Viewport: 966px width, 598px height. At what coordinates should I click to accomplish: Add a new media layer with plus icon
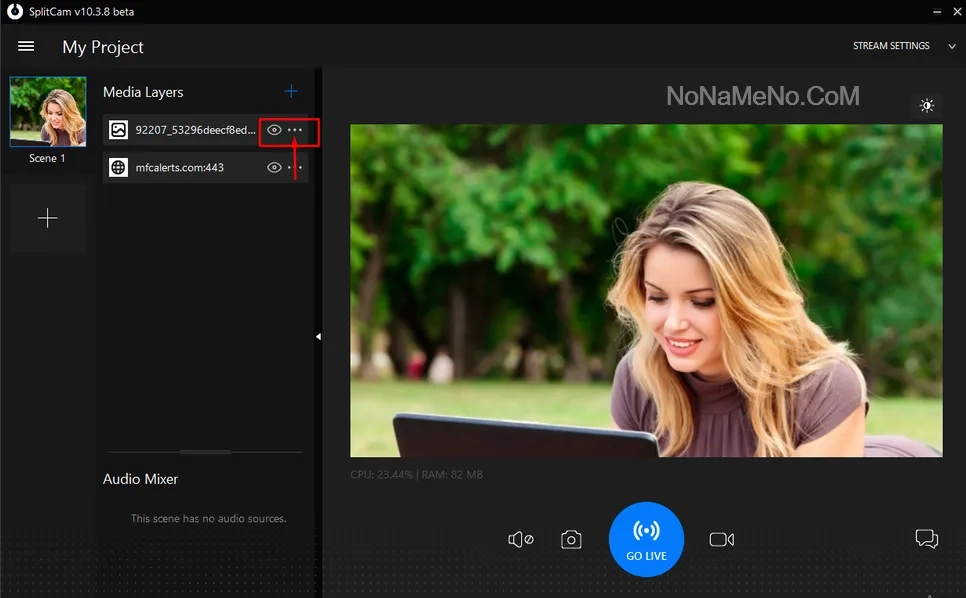pos(291,91)
